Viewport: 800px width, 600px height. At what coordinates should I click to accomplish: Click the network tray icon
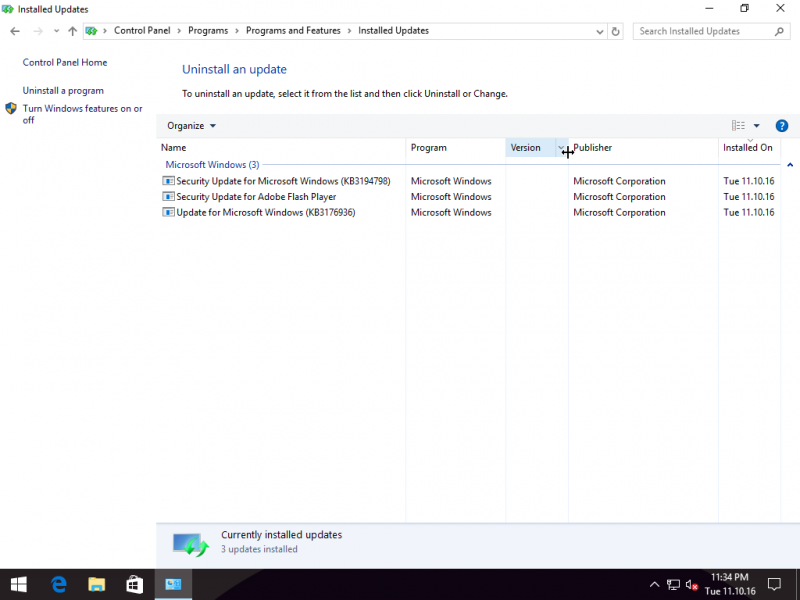point(673,585)
